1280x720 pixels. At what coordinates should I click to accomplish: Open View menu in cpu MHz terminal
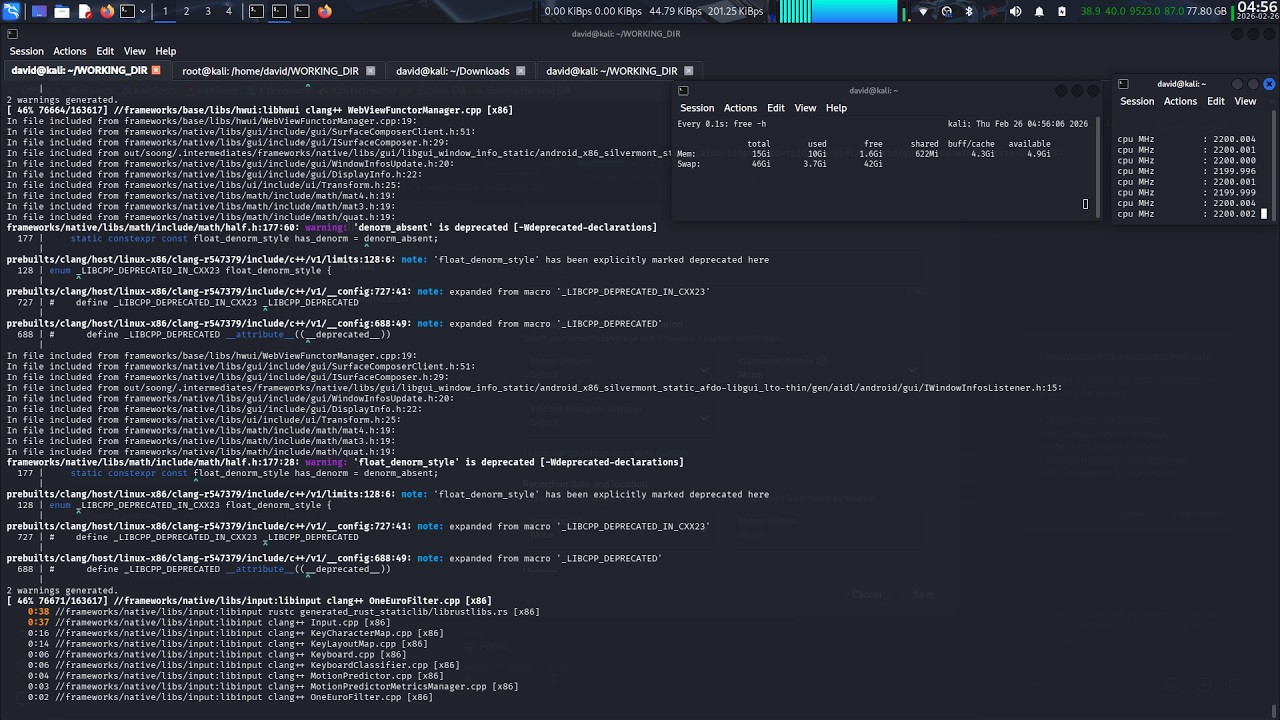(x=1245, y=101)
